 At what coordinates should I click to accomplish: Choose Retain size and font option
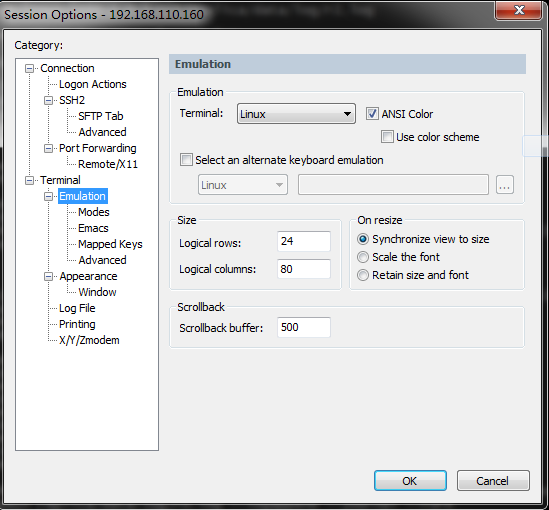pos(363,275)
